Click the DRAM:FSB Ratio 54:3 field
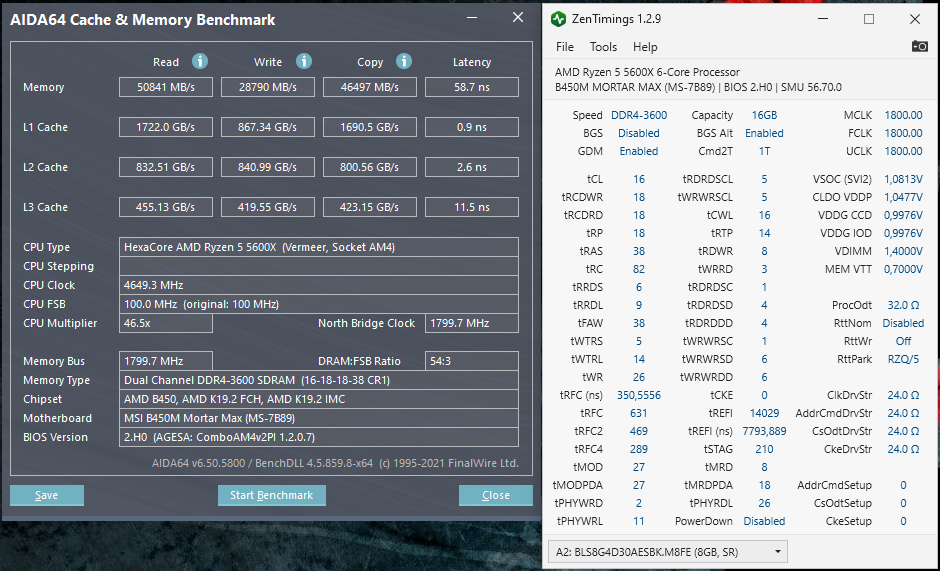The height and width of the screenshot is (571, 940). (x=472, y=361)
